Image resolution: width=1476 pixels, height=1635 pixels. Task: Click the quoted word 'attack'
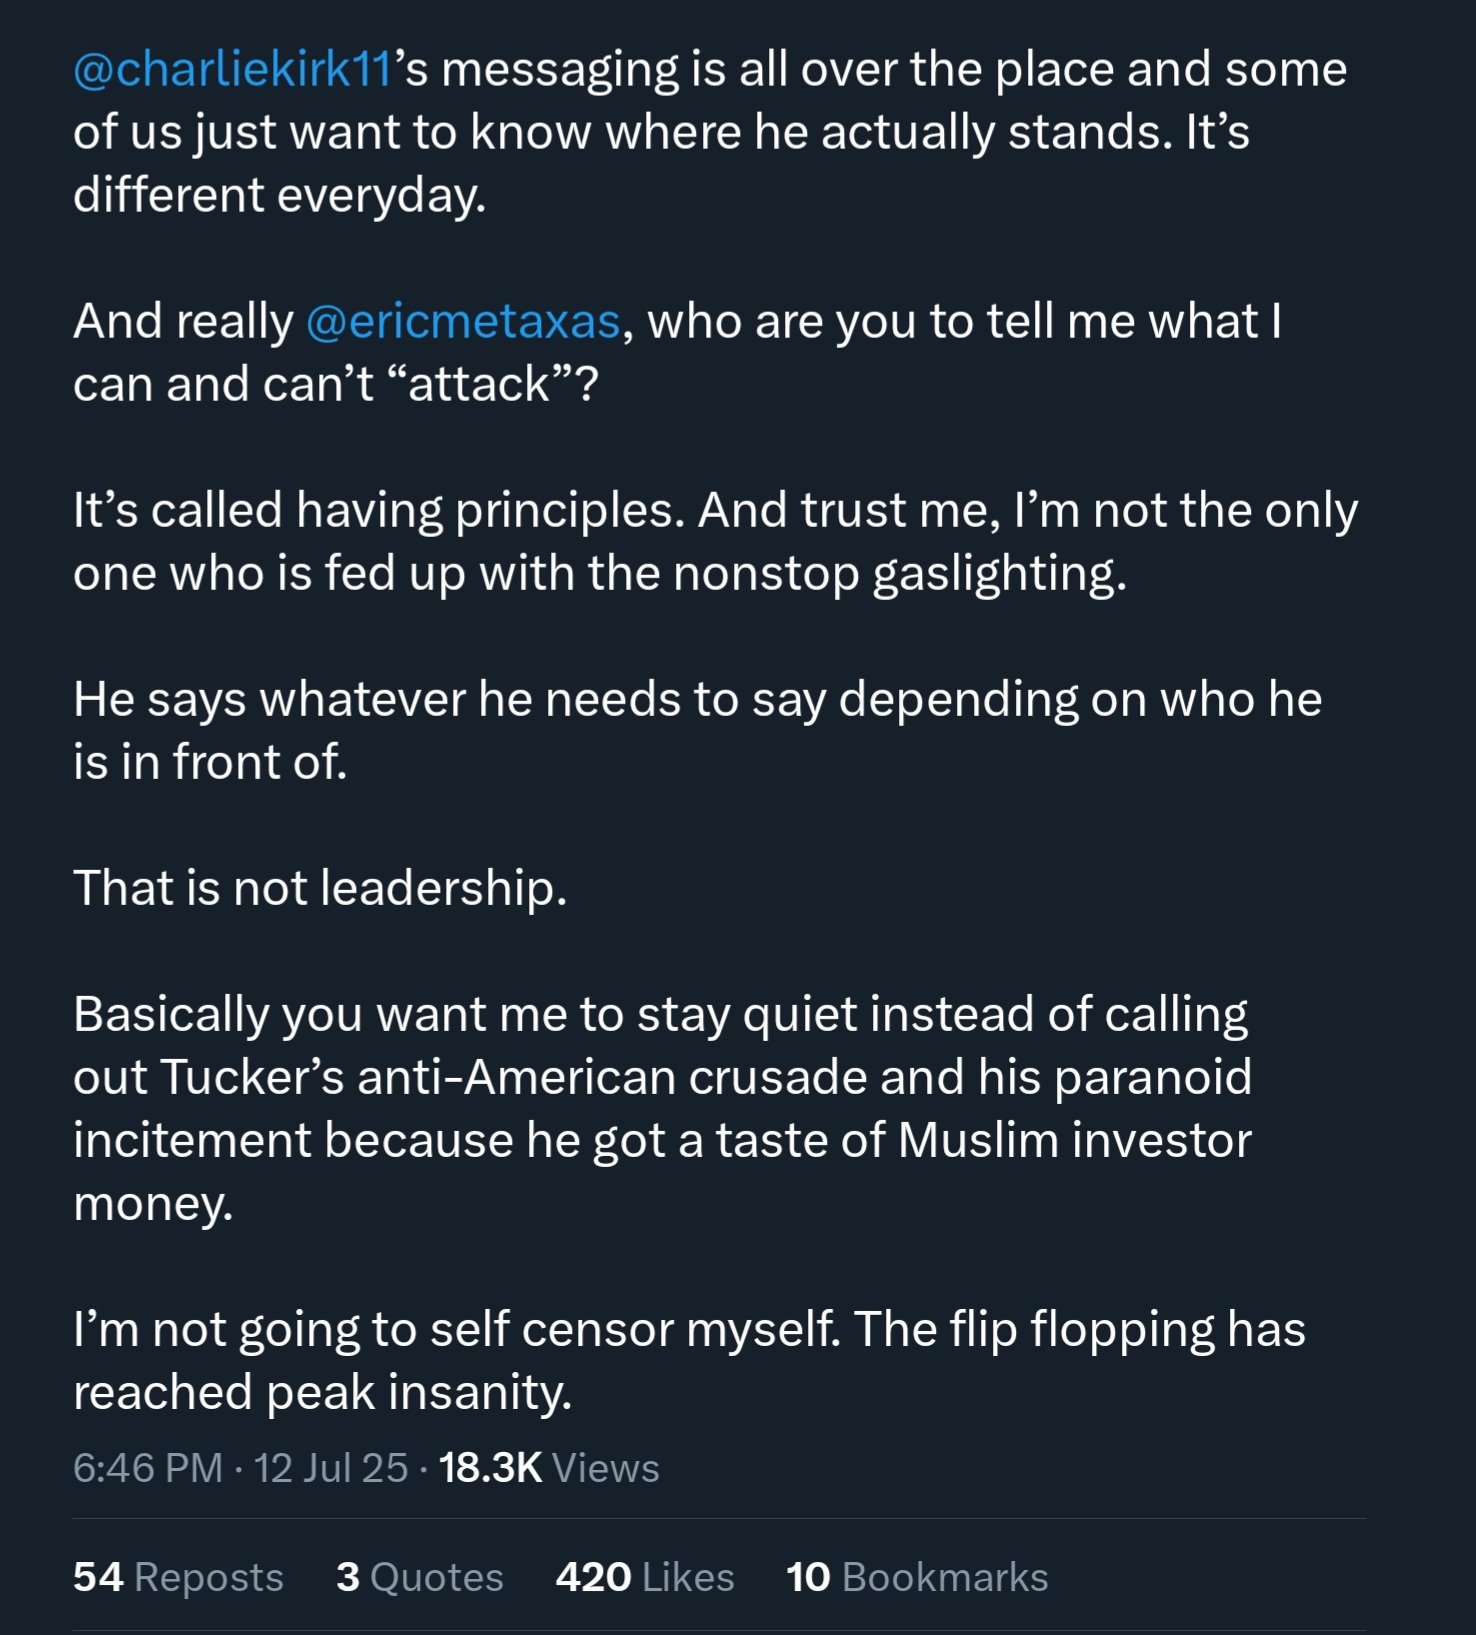(x=480, y=384)
